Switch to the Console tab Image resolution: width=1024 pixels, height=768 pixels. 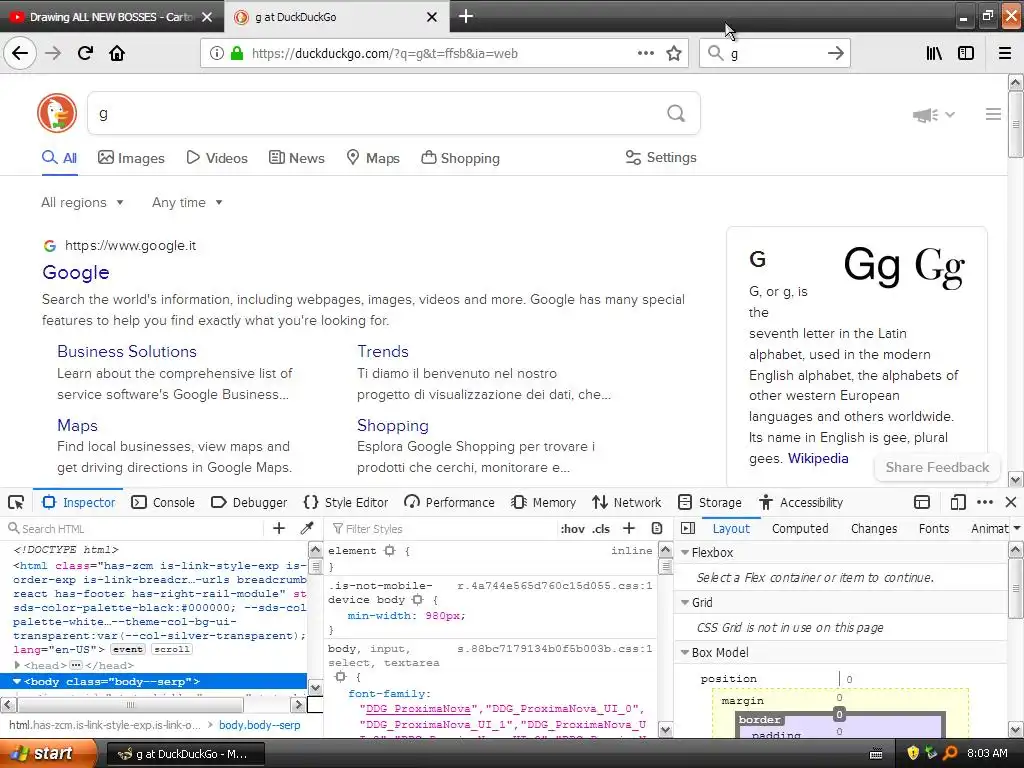point(163,502)
